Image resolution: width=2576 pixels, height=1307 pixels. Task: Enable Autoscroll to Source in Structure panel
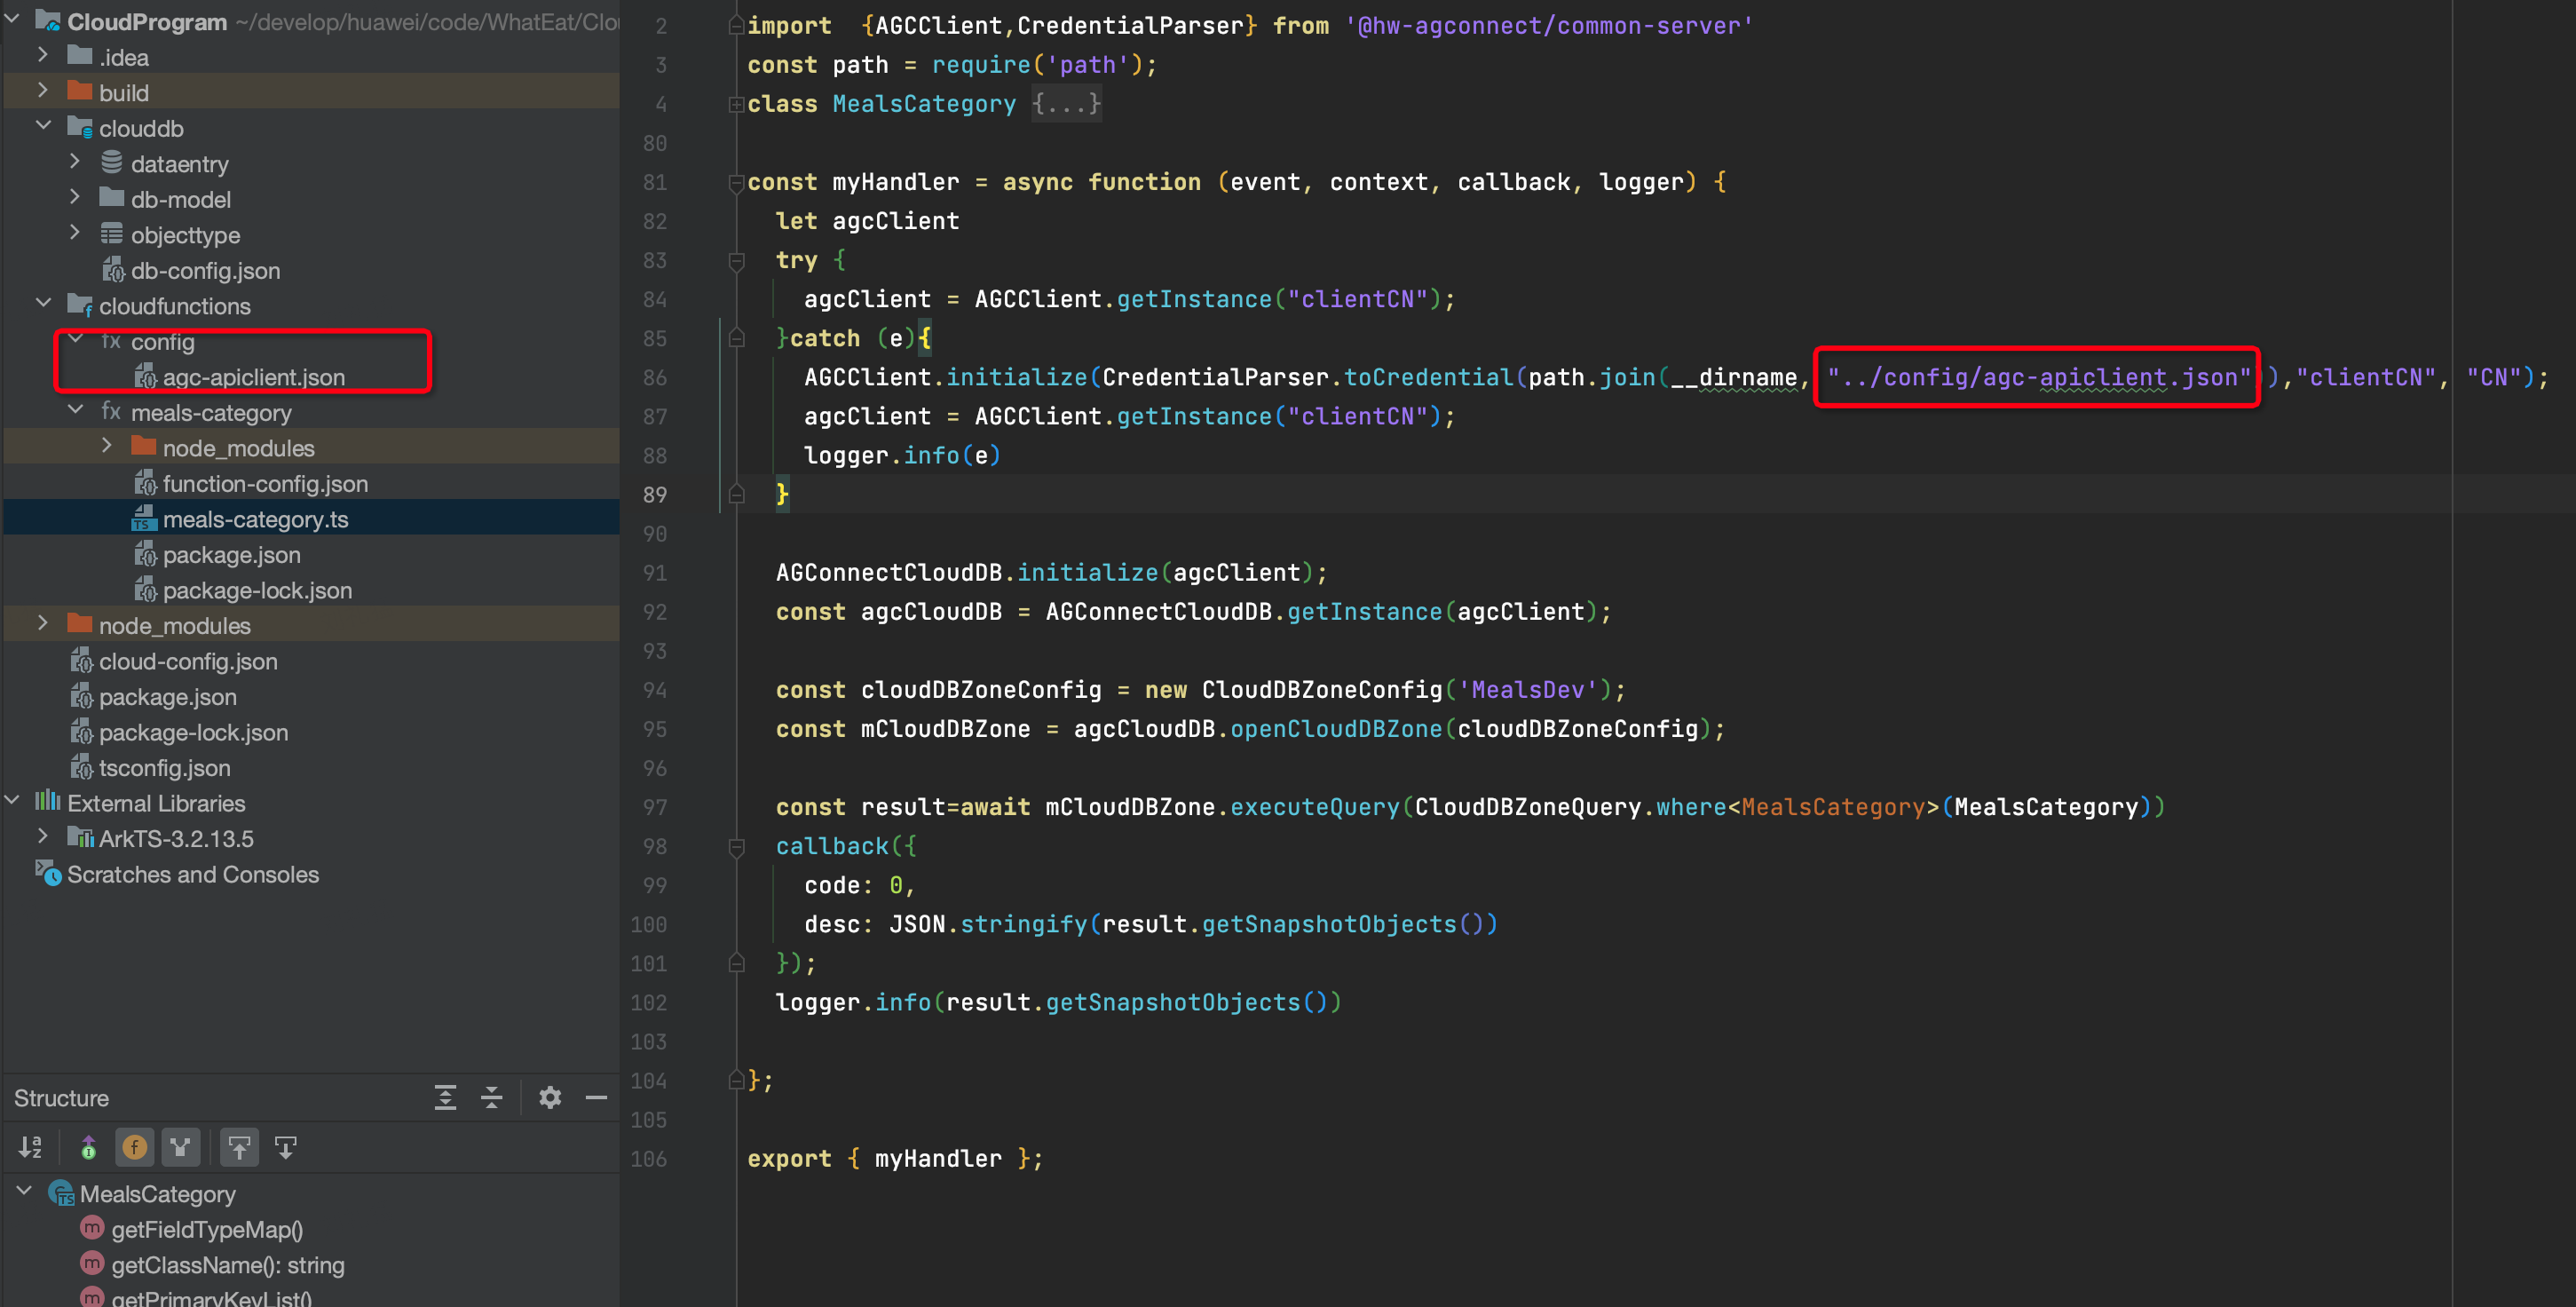tap(240, 1147)
